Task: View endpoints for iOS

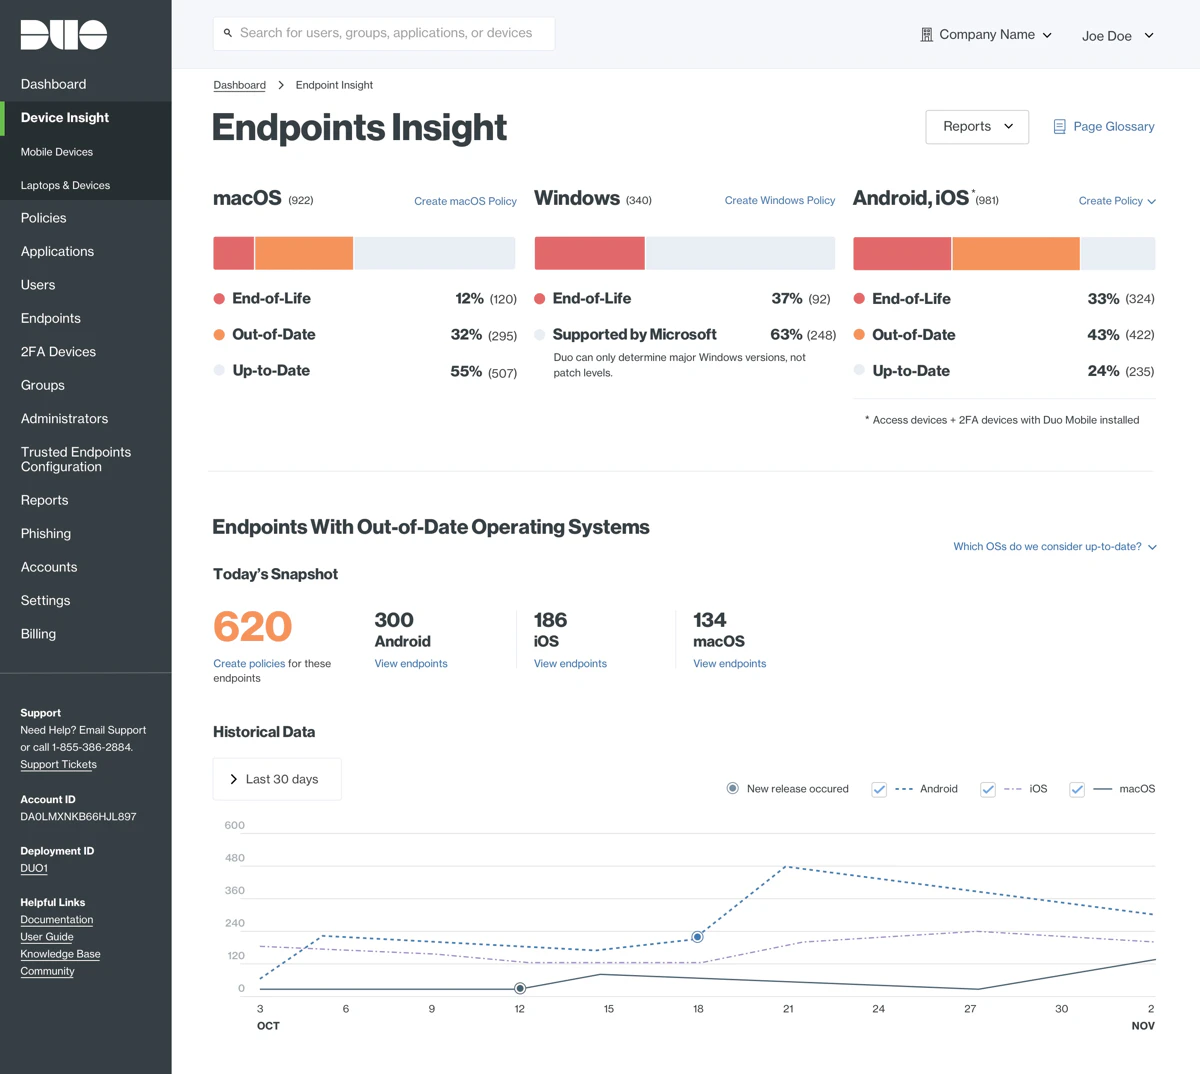Action: coord(570,664)
